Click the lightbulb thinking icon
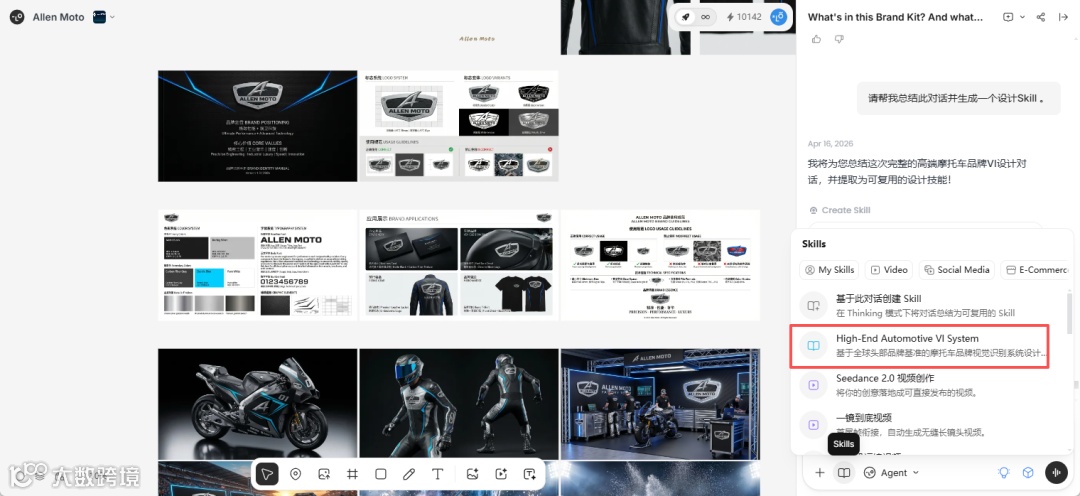 (x=1004, y=473)
